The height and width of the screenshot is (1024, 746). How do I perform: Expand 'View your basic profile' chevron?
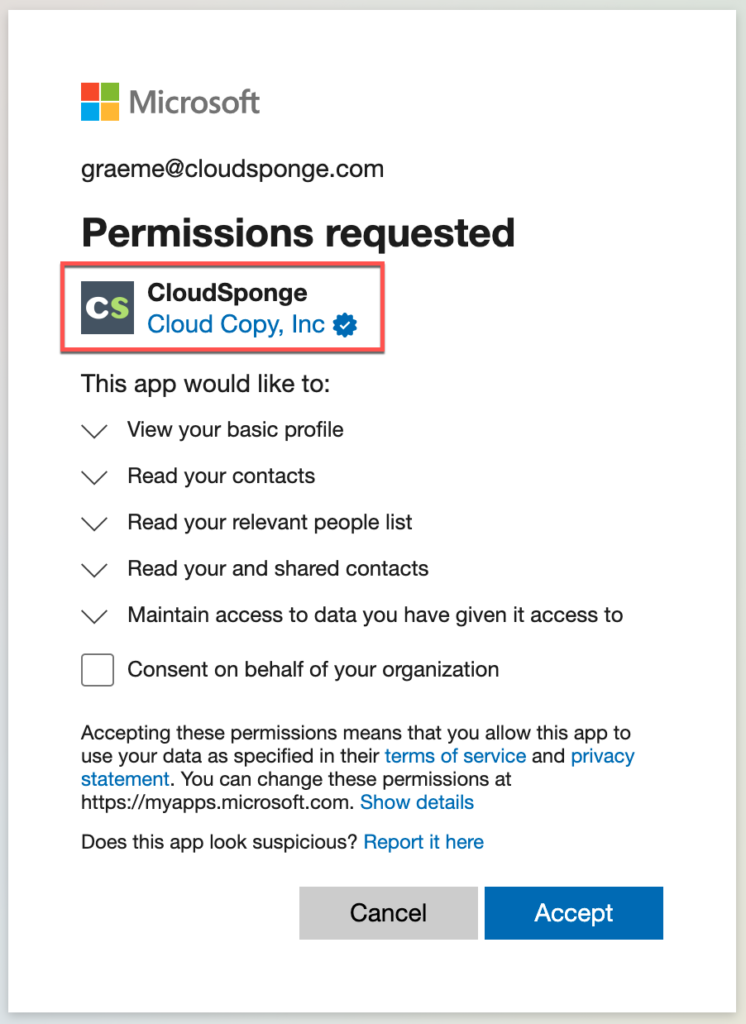click(x=95, y=431)
